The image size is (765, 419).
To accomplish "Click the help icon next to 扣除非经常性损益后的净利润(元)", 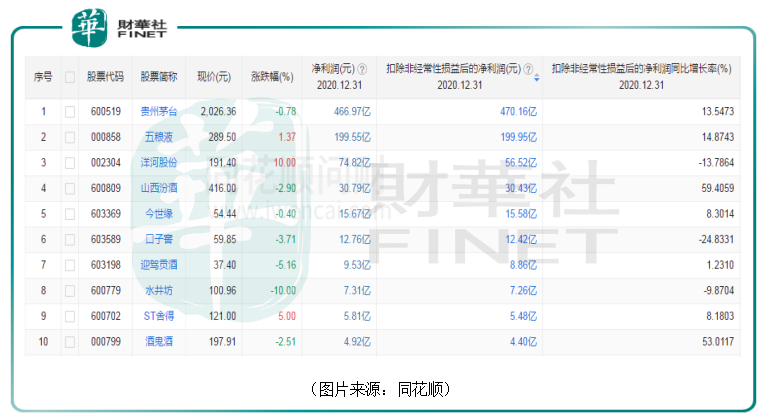I will point(528,69).
